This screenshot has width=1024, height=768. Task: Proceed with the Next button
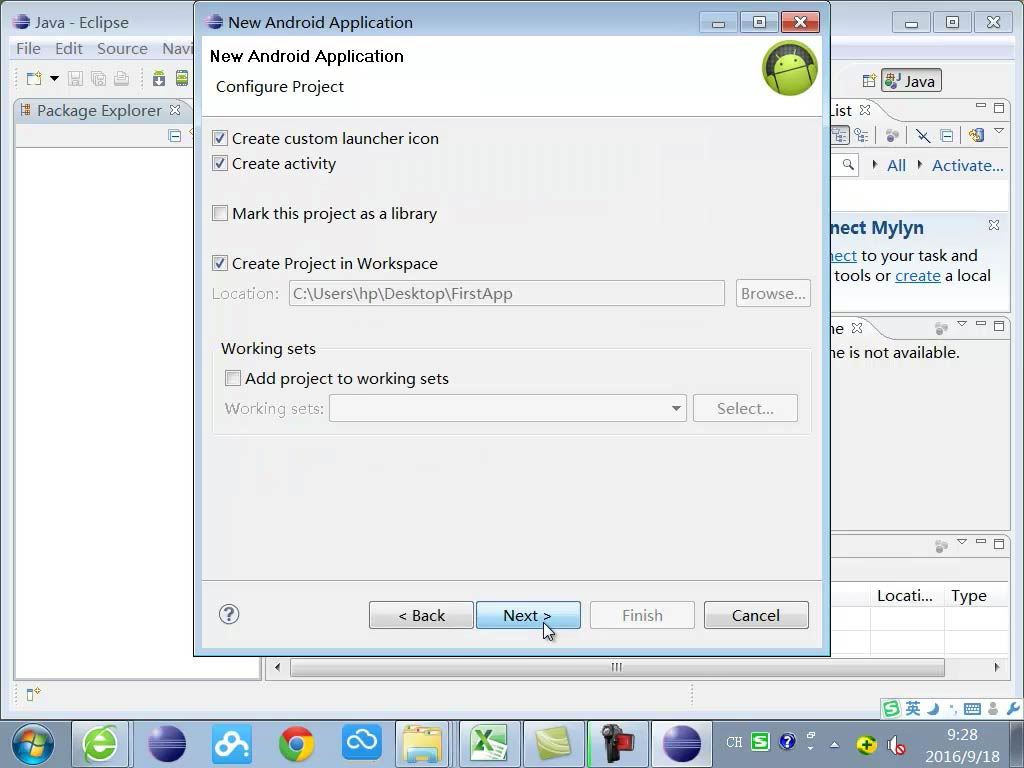(528, 615)
